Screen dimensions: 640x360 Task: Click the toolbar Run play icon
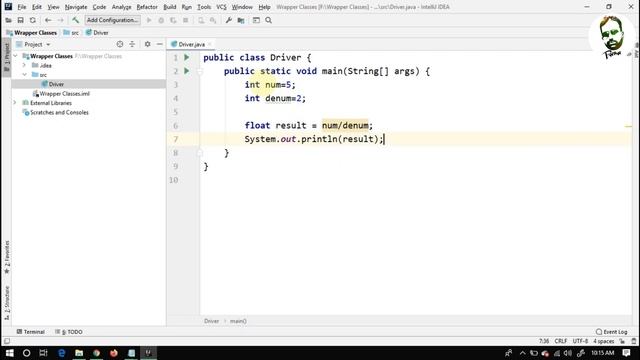click(149, 20)
